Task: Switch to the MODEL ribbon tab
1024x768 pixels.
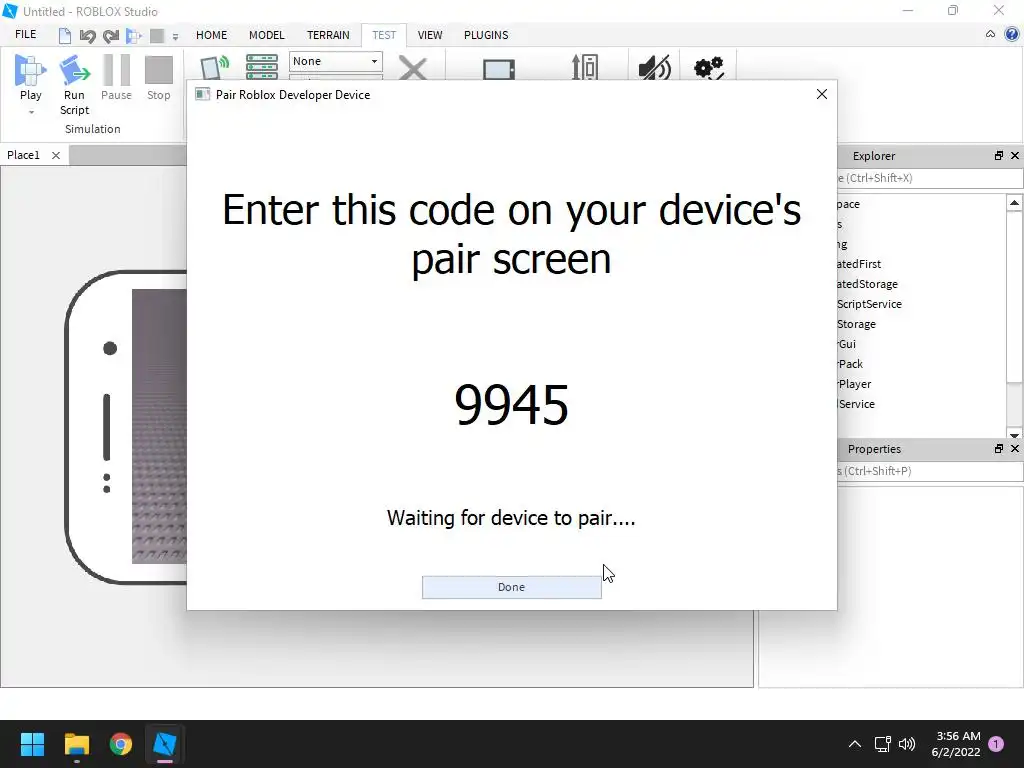Action: [266, 35]
